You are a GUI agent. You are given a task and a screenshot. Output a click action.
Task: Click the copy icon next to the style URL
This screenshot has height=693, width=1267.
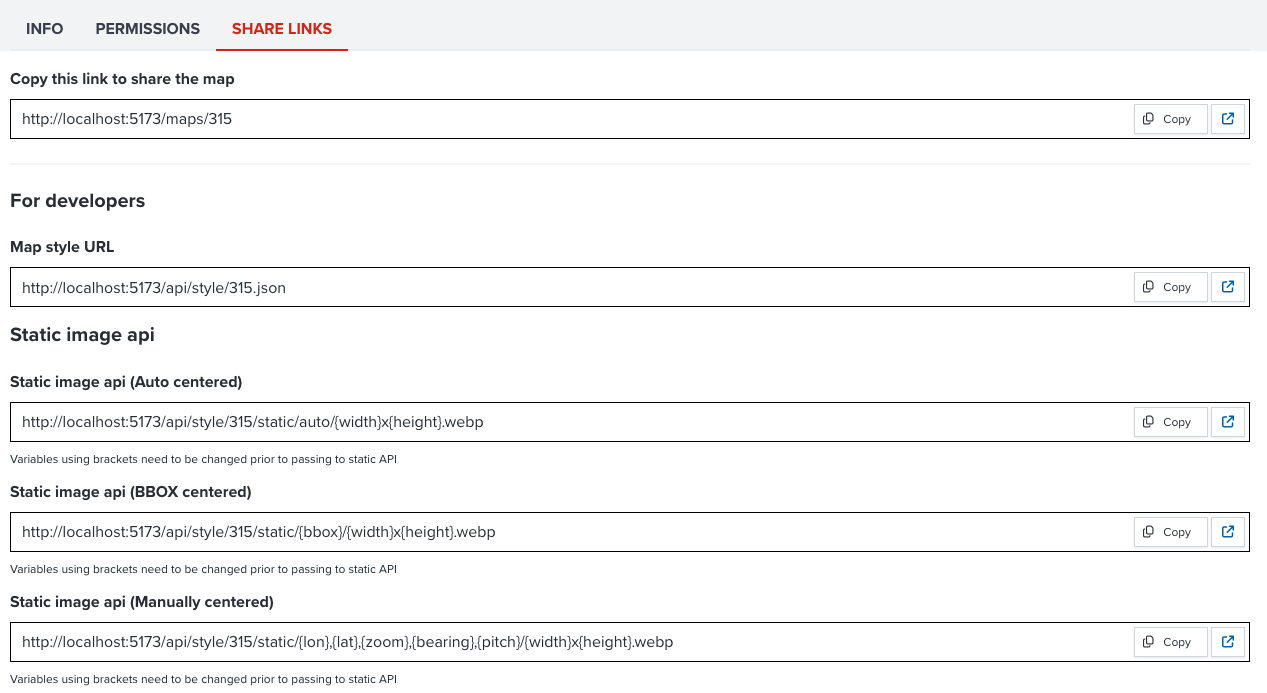1150,286
